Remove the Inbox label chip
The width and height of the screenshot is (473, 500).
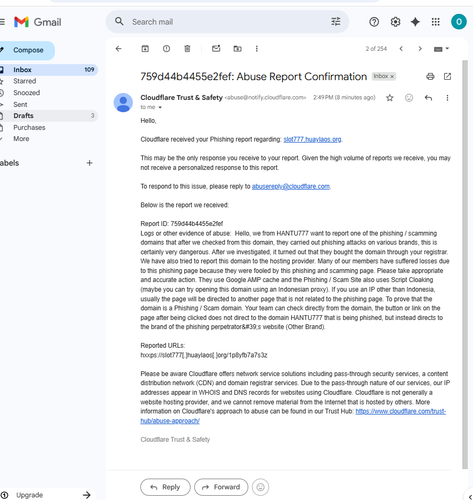392,77
